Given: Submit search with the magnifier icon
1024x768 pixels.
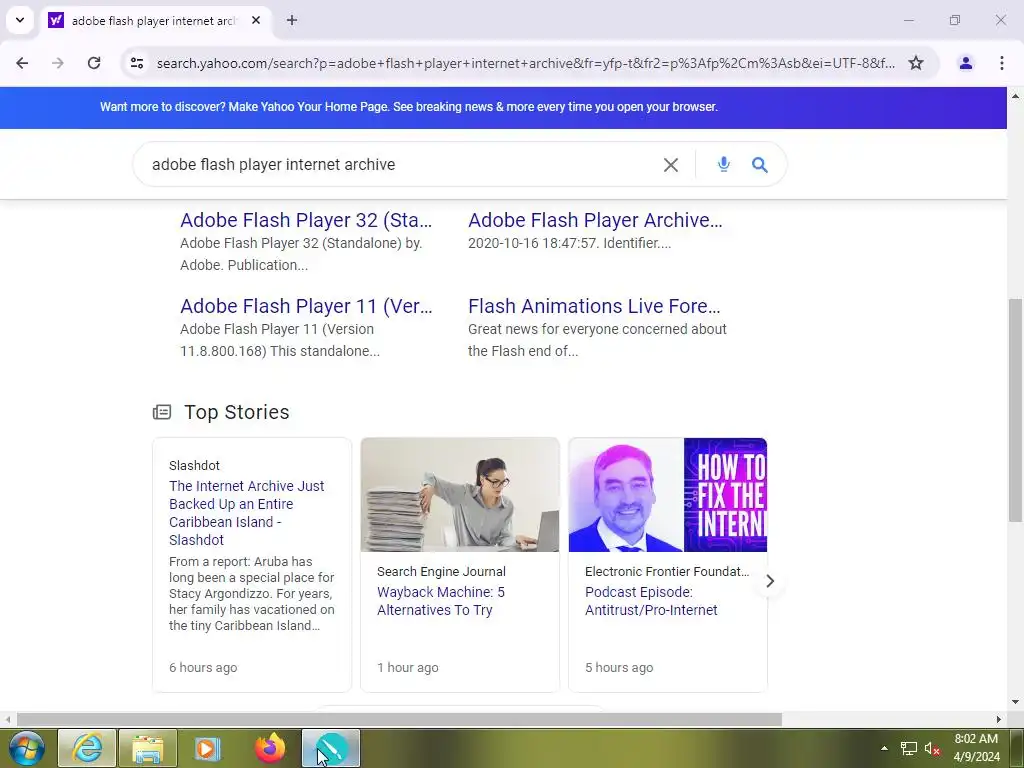Looking at the screenshot, I should click(760, 165).
